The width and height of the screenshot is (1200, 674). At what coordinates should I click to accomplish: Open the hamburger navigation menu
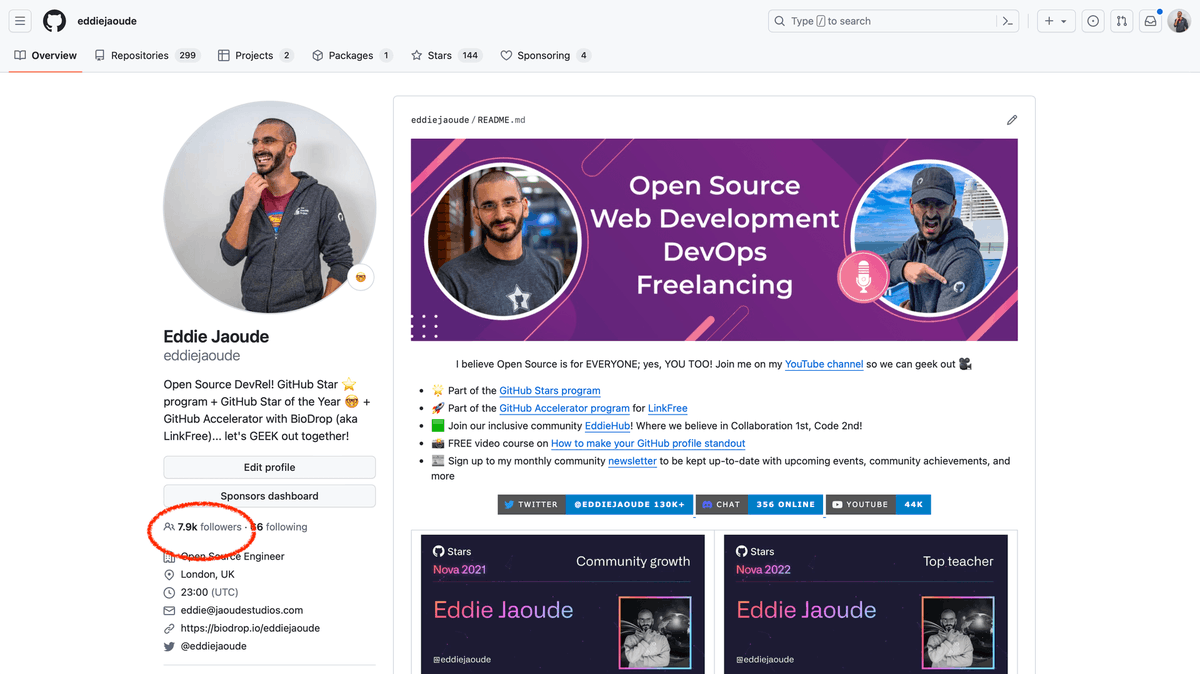(x=20, y=20)
